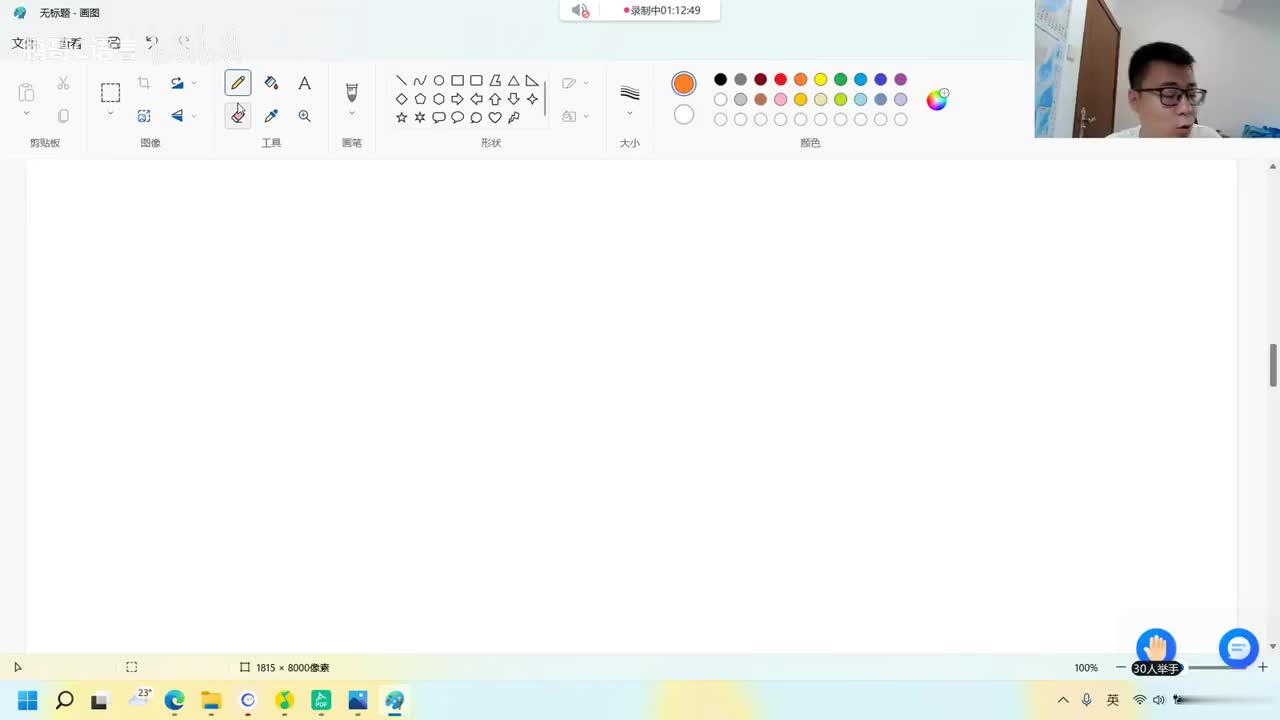Screen dimensions: 1280x720
Task: Choose the Rounded rectangular callout shape
Action: tap(438, 117)
